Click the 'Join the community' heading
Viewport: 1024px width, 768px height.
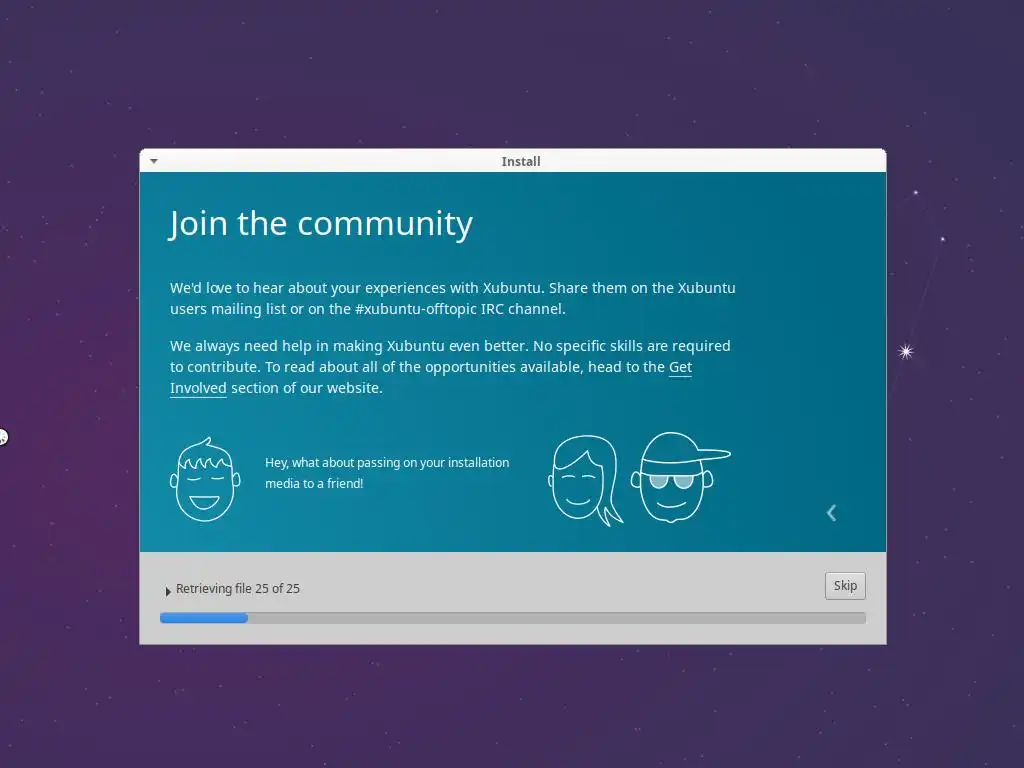click(x=321, y=224)
